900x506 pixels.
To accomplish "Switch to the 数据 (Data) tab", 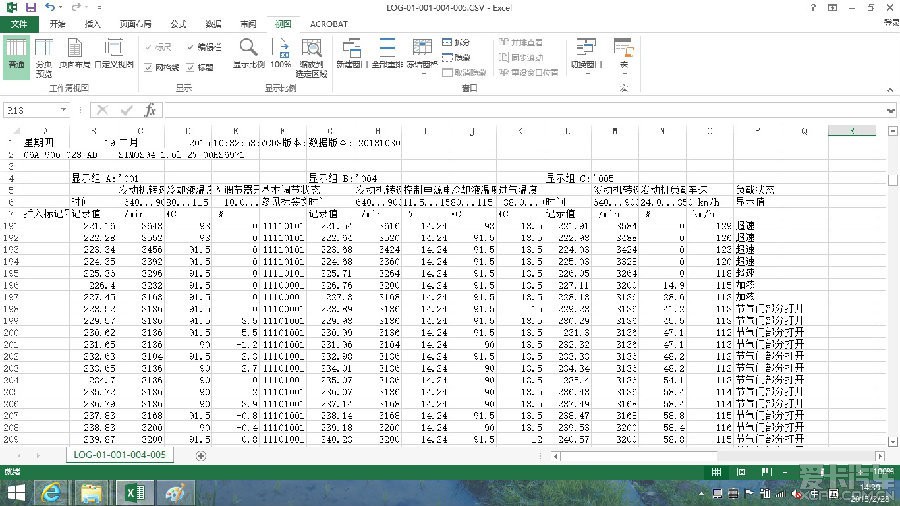I will click(214, 24).
